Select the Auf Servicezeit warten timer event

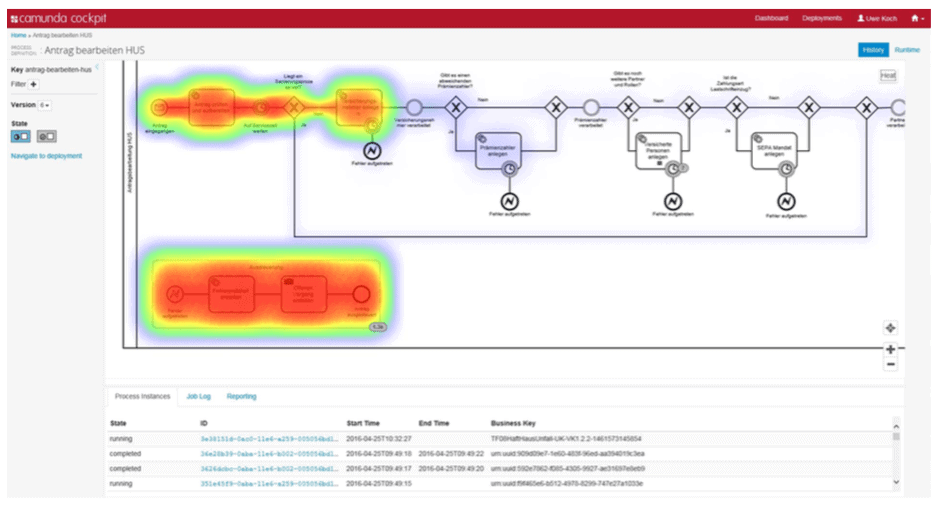tap(261, 108)
